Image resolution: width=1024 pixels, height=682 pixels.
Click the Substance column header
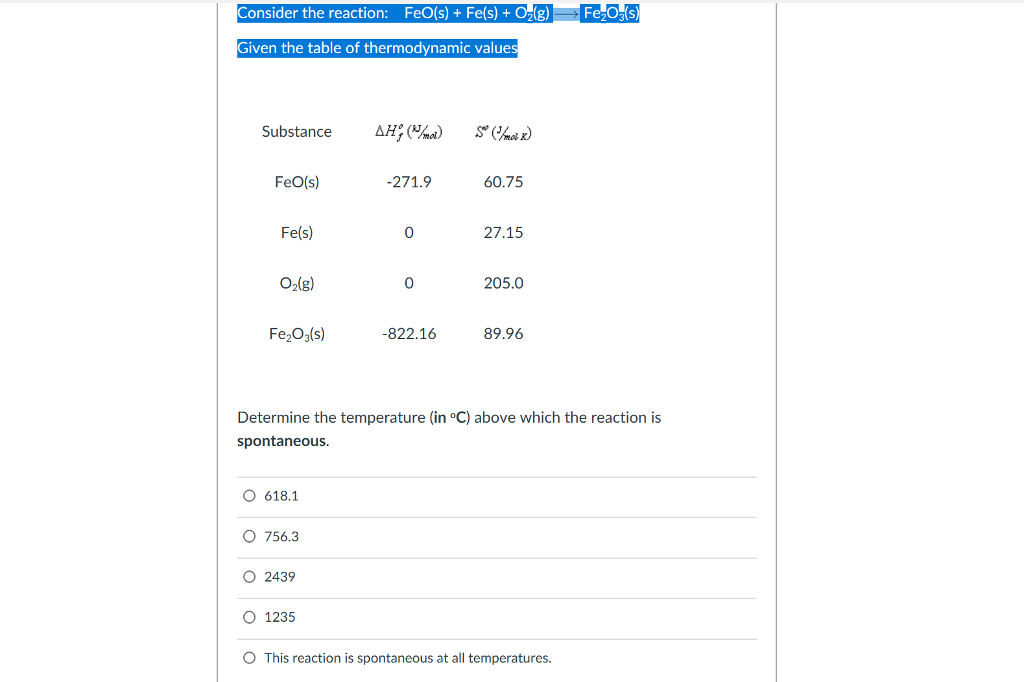(x=296, y=131)
